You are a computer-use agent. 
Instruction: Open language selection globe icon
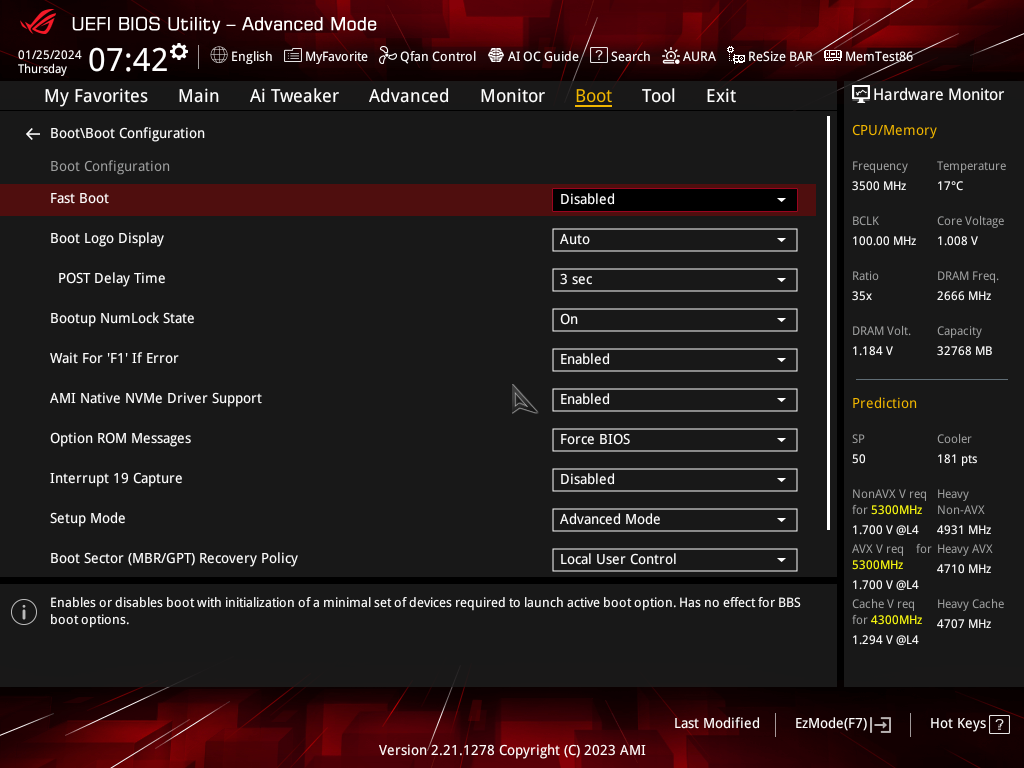click(x=219, y=56)
